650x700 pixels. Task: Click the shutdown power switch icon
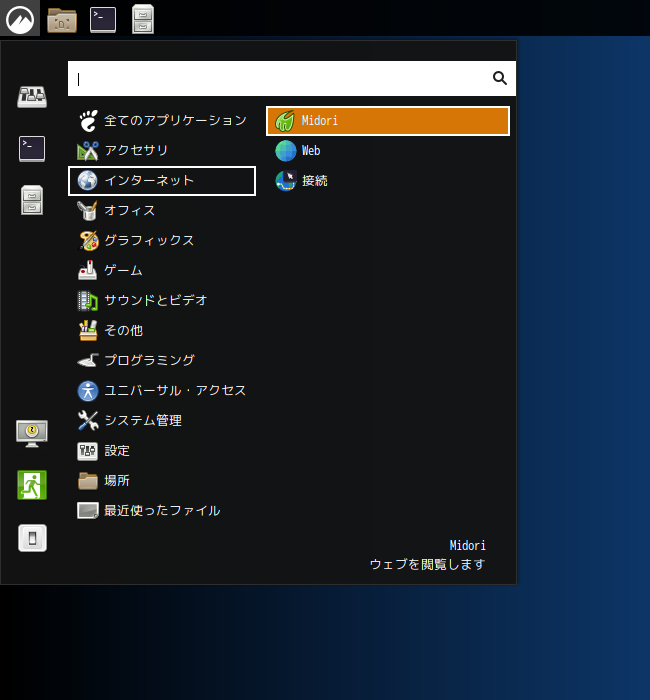tap(32, 538)
